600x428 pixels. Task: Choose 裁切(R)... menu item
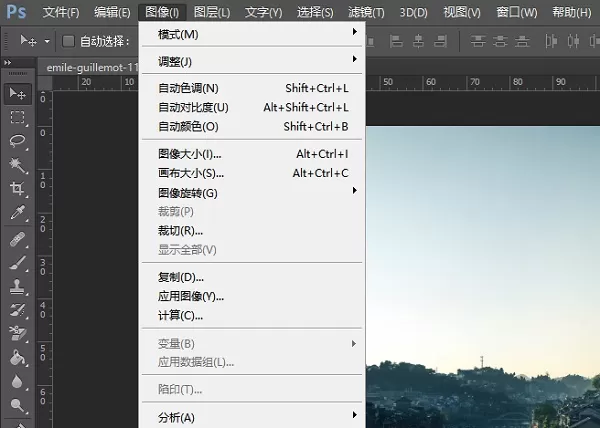[x=252, y=231]
